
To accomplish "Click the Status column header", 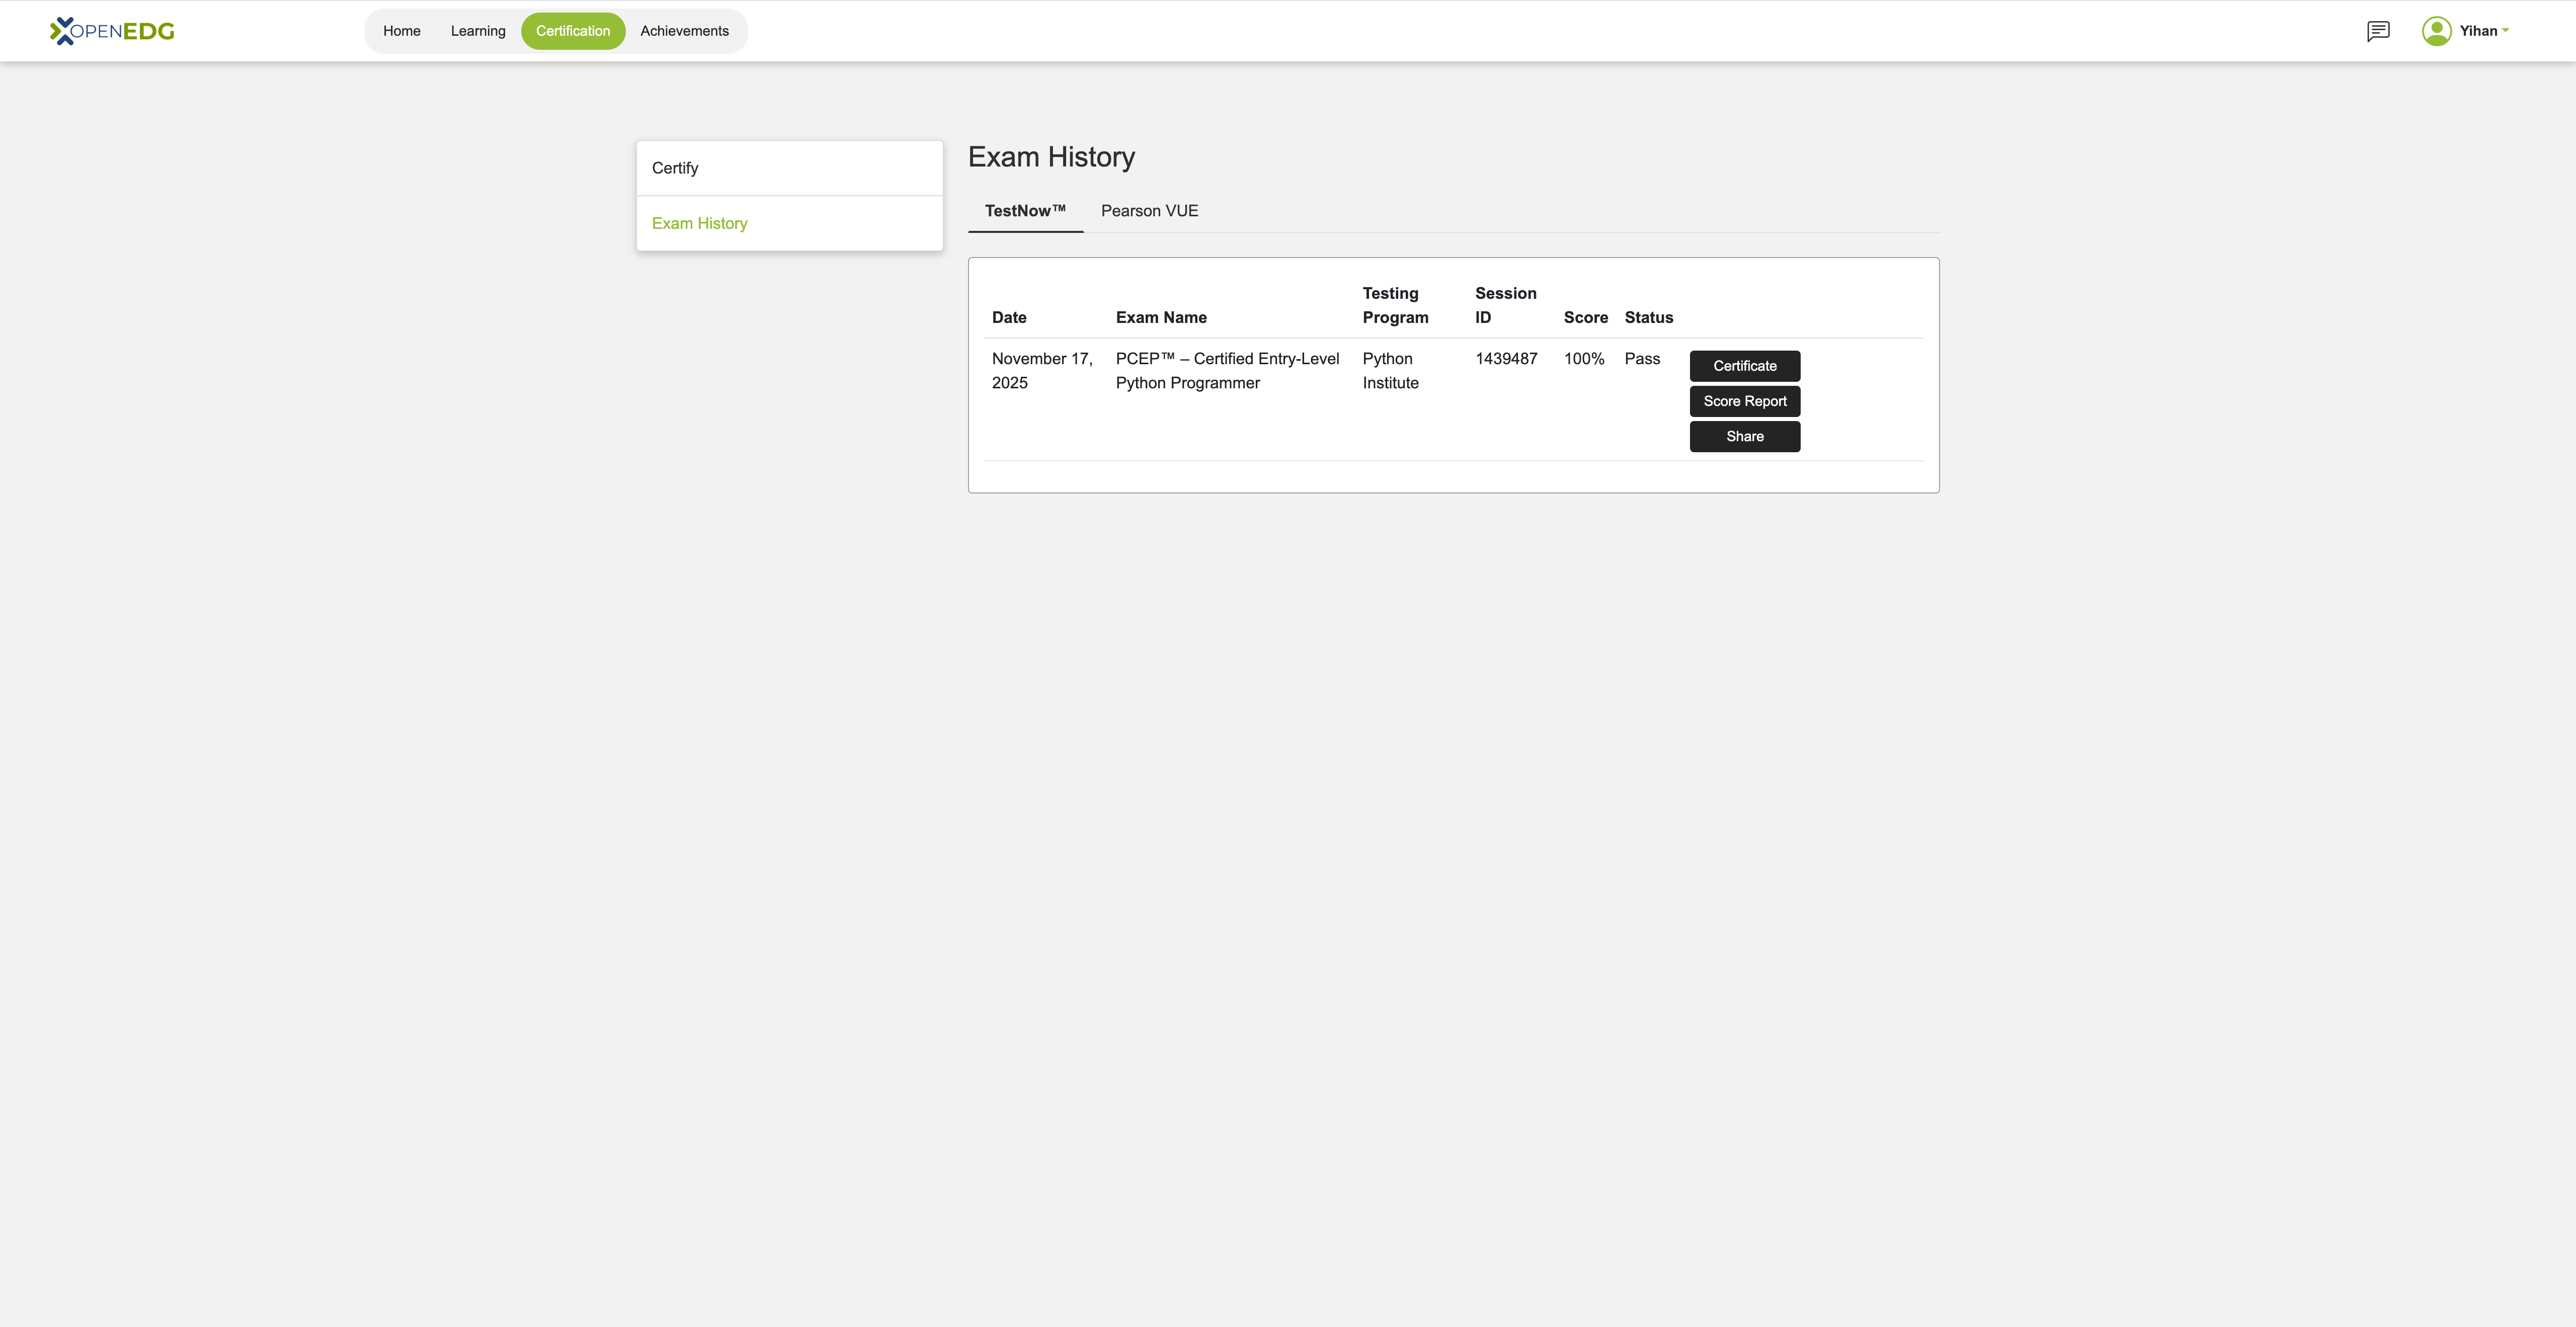I will click(x=1648, y=317).
